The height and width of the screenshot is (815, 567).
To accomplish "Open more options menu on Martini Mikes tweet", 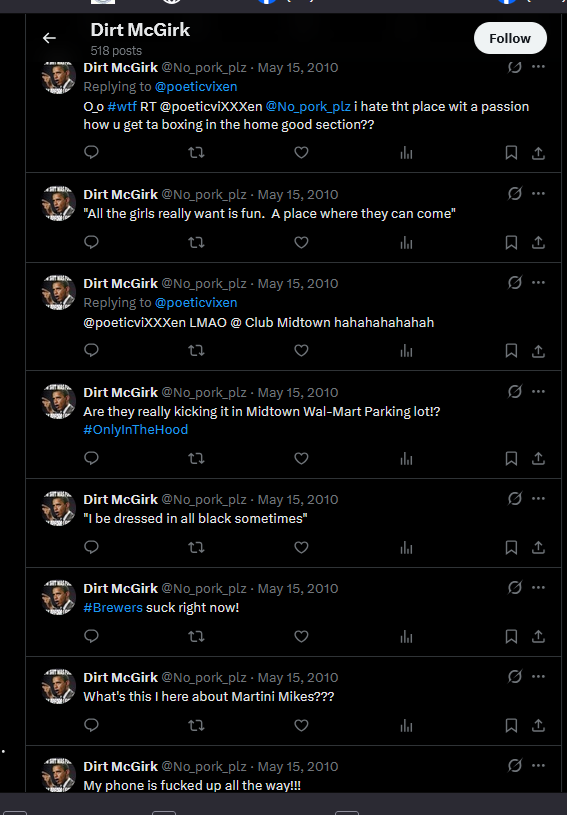I will (538, 676).
